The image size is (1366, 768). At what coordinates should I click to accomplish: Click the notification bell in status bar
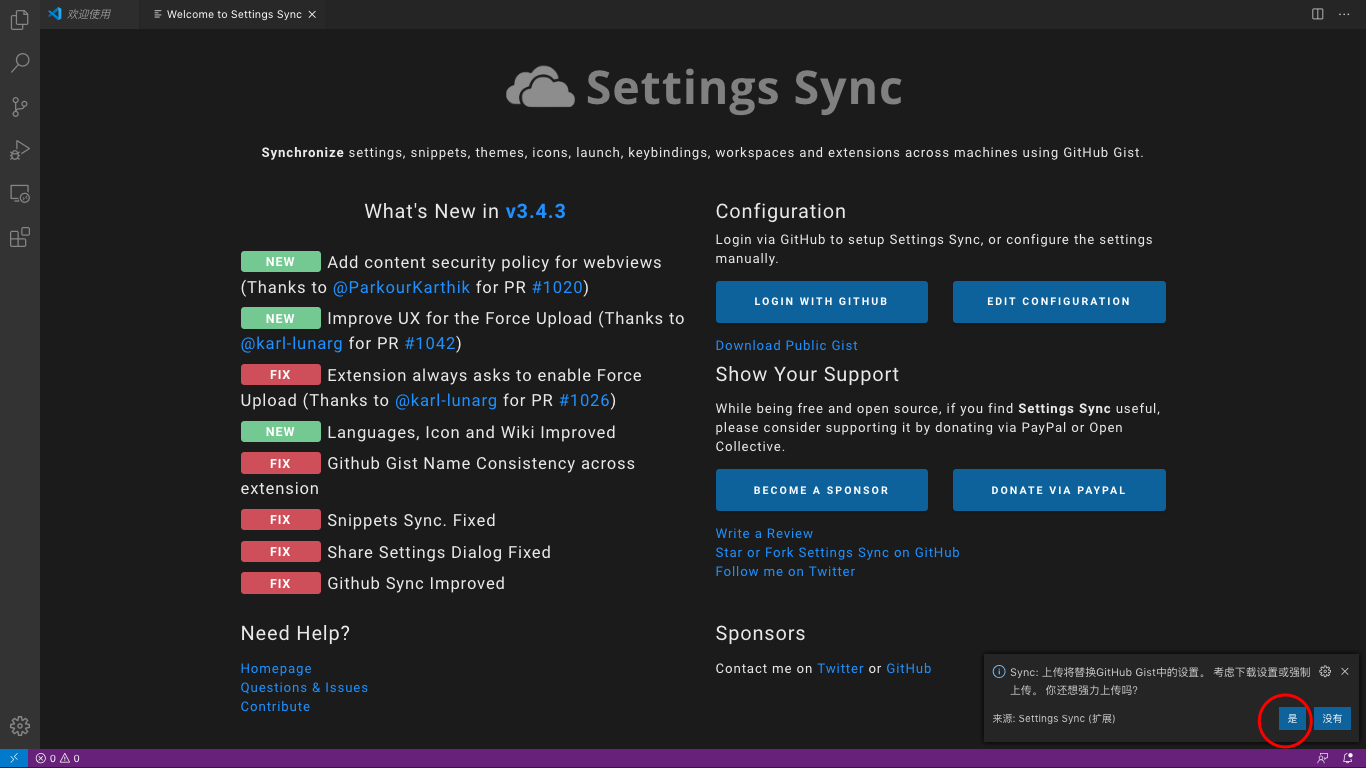[1348, 758]
